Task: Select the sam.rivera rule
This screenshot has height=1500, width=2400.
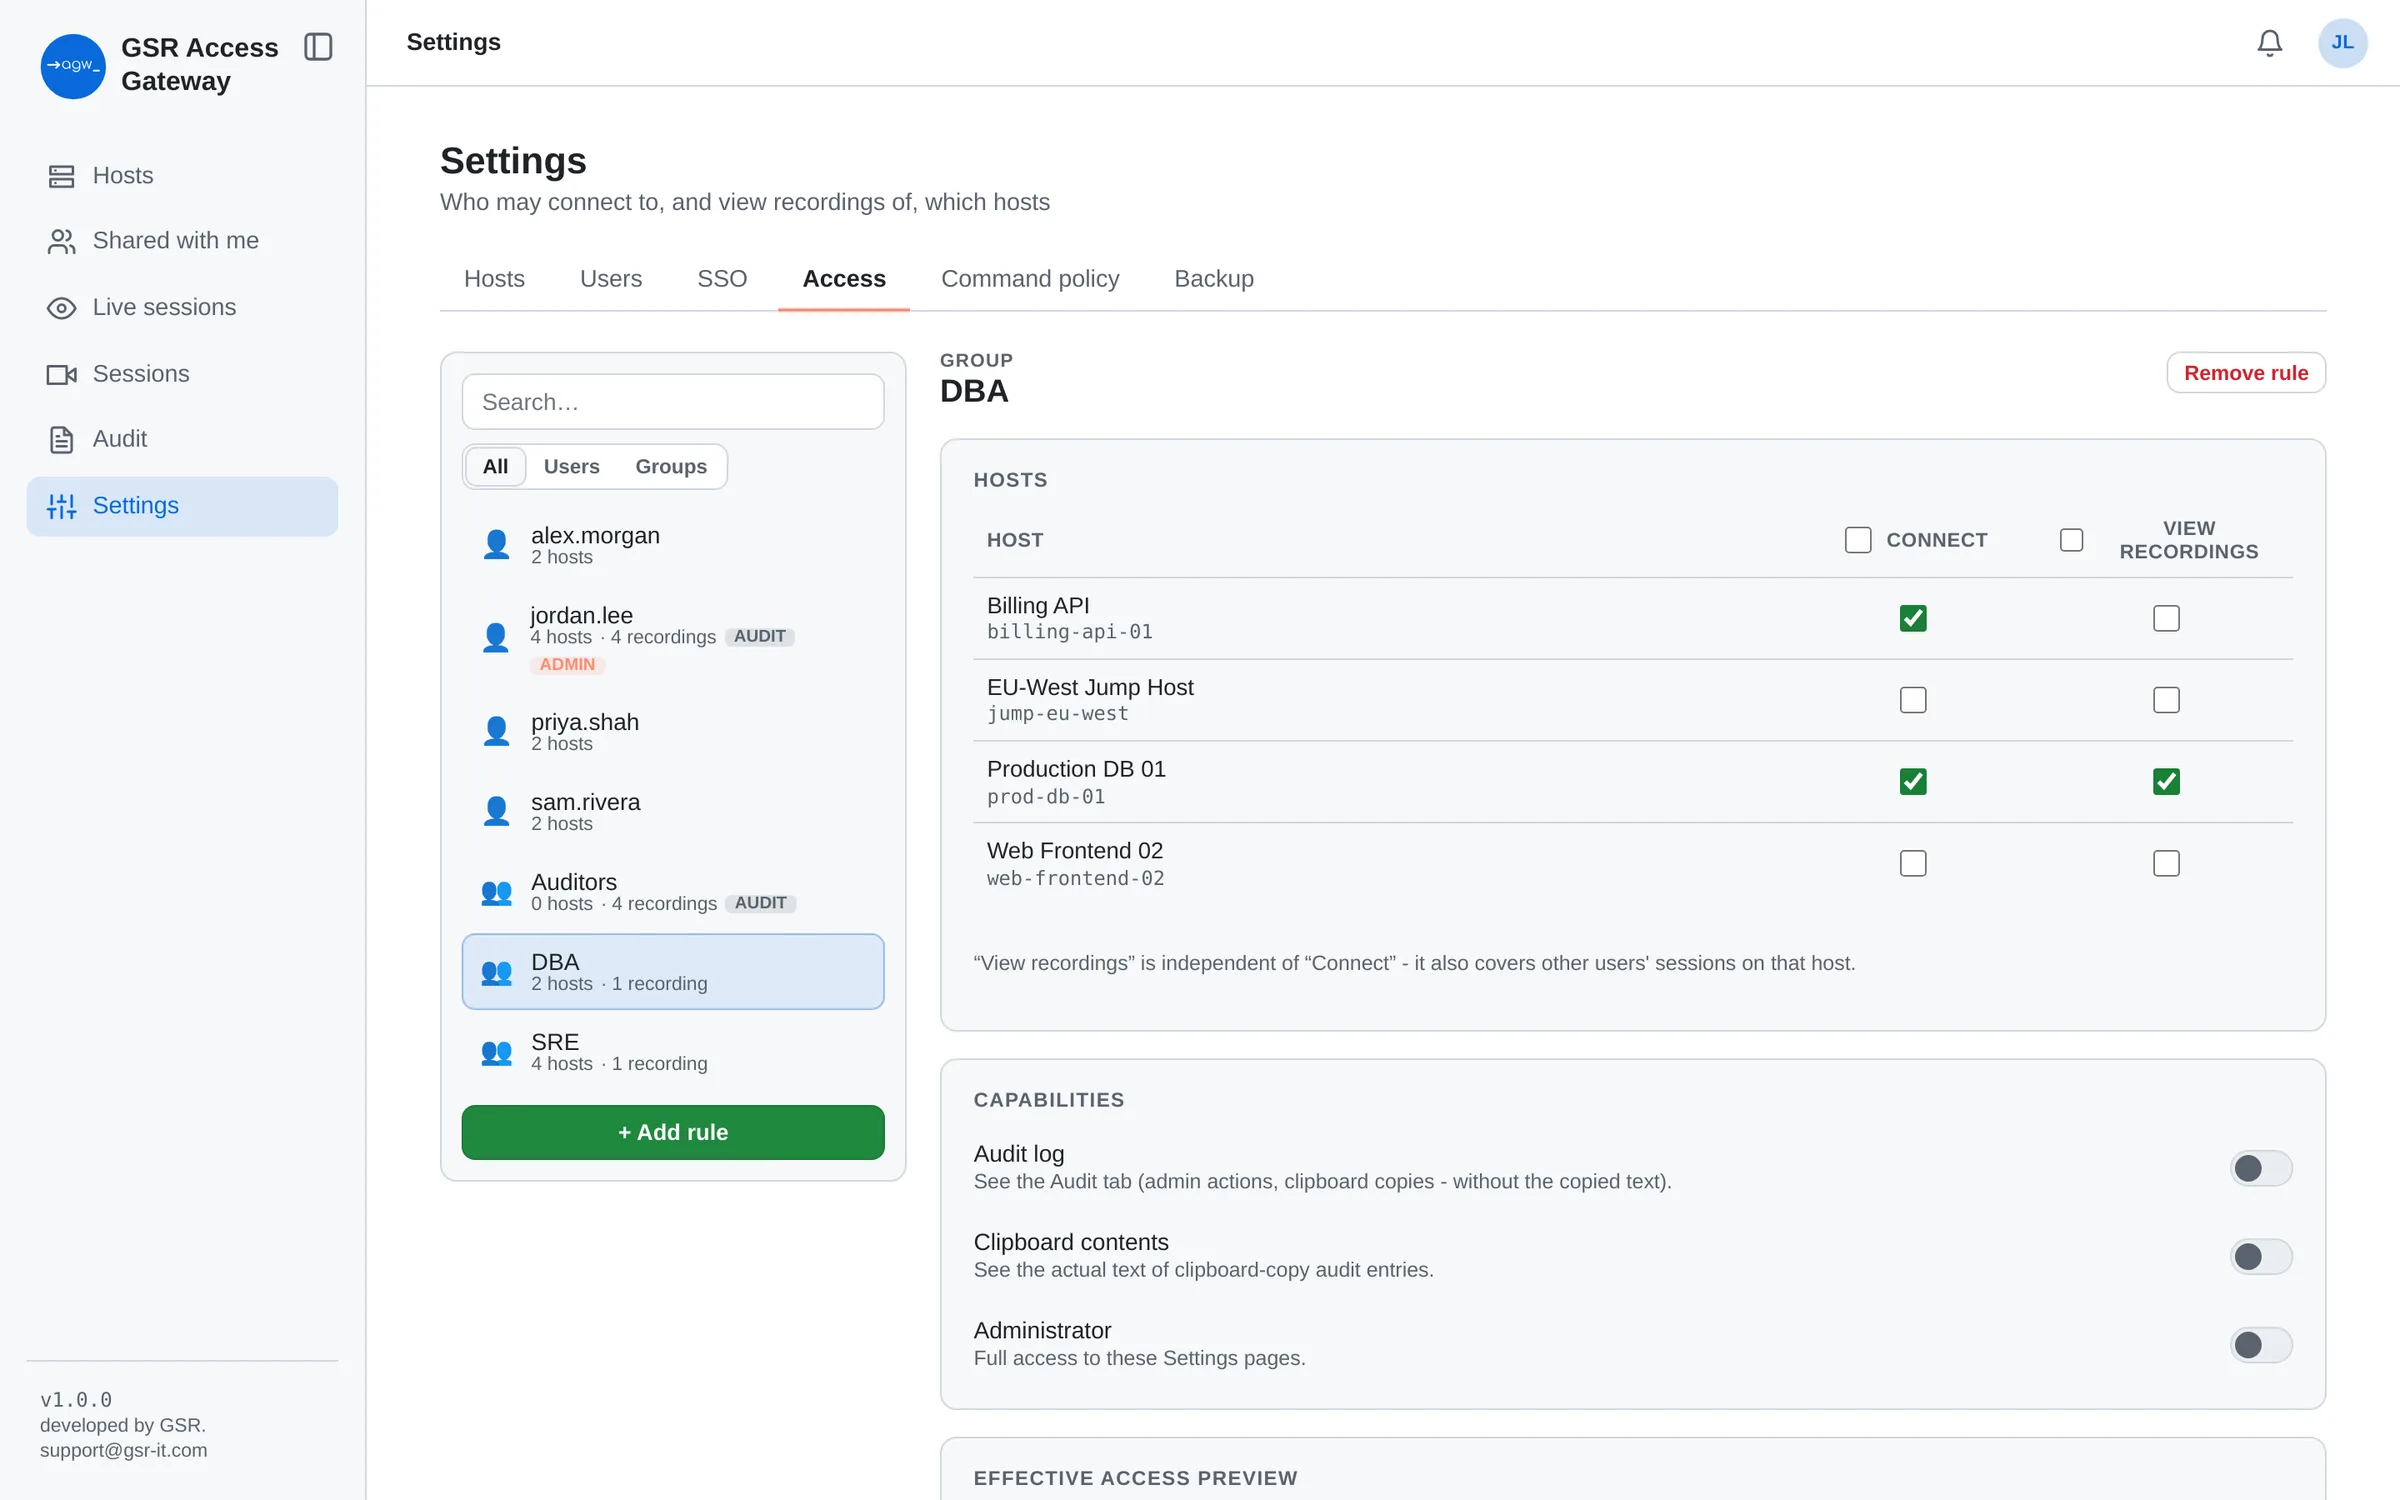Action: 672,812
